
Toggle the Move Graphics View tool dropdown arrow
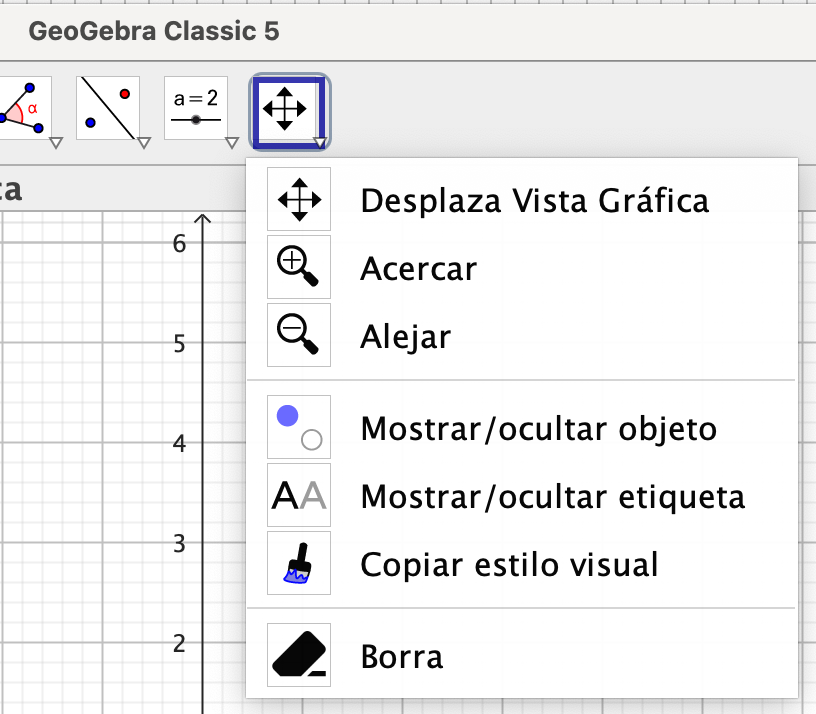(321, 142)
